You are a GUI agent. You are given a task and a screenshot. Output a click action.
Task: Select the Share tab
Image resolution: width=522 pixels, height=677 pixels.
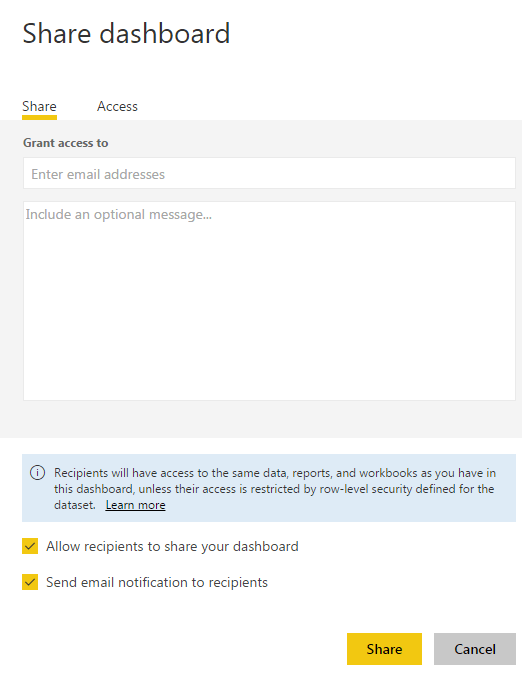tap(39, 106)
